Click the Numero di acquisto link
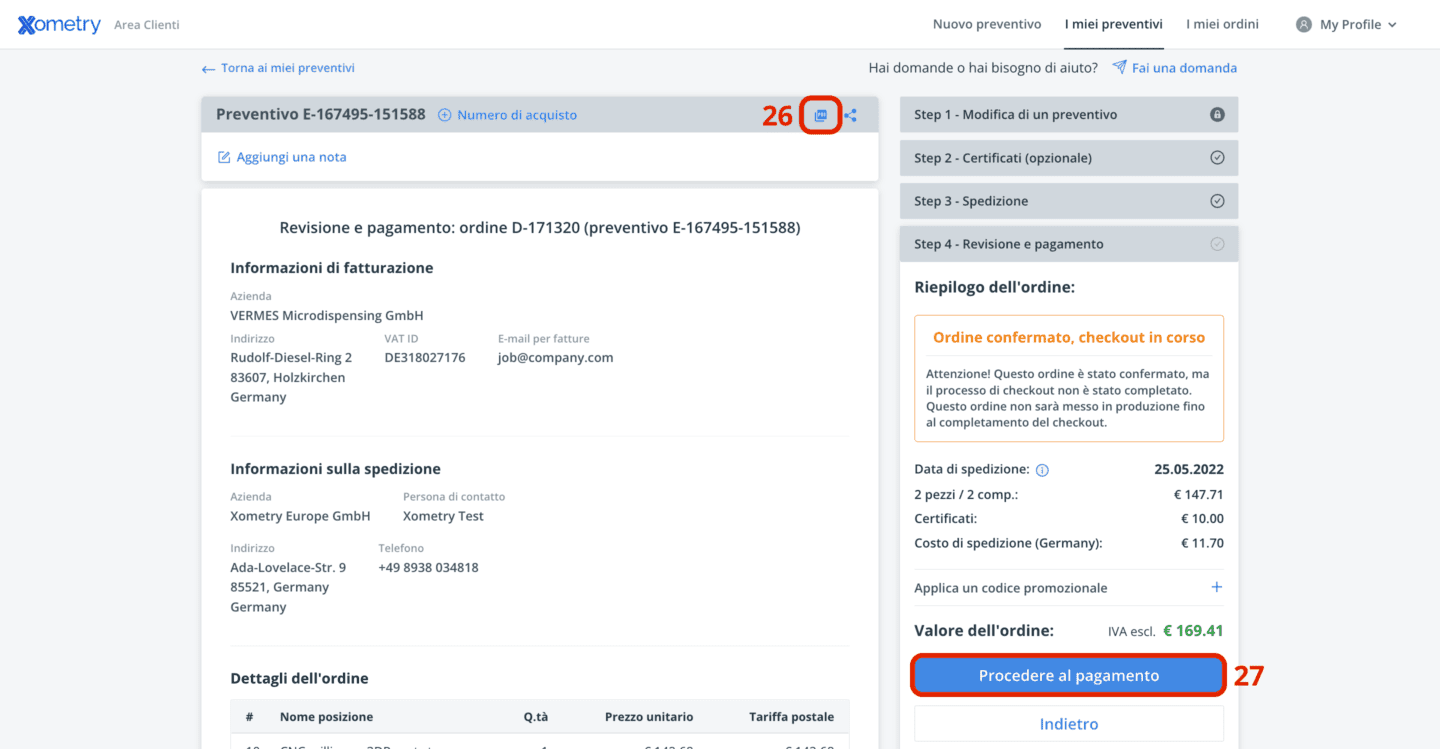The image size is (1440, 749). click(517, 115)
